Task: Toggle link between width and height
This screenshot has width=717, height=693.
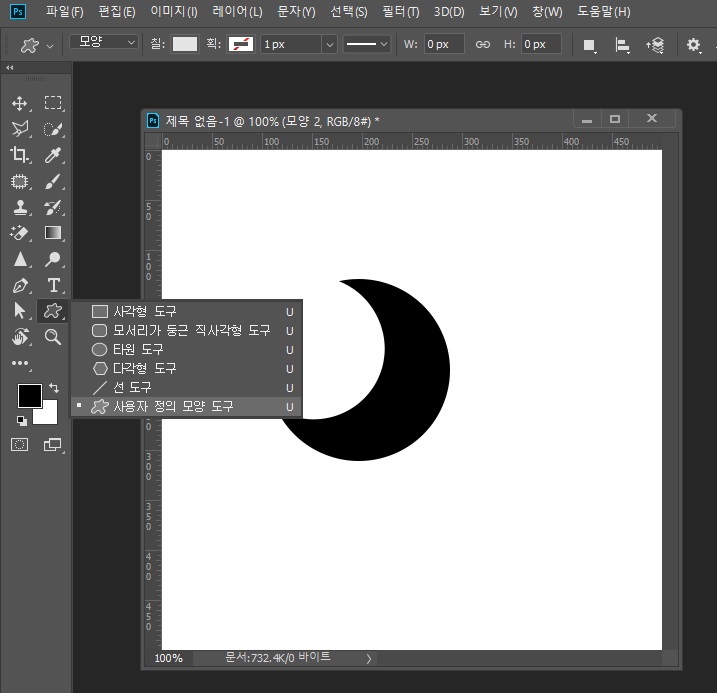Action: point(482,44)
